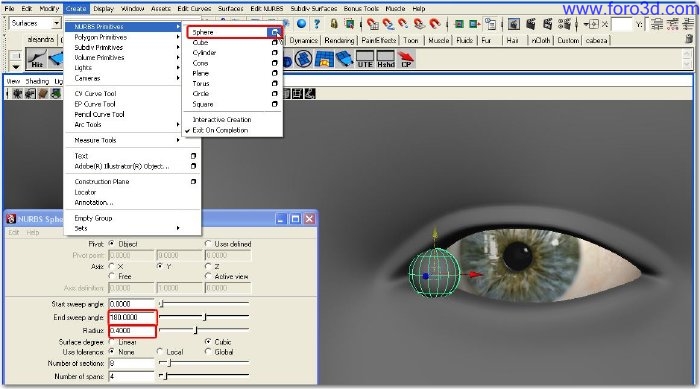Click the padlock lock selection icon

334,24
